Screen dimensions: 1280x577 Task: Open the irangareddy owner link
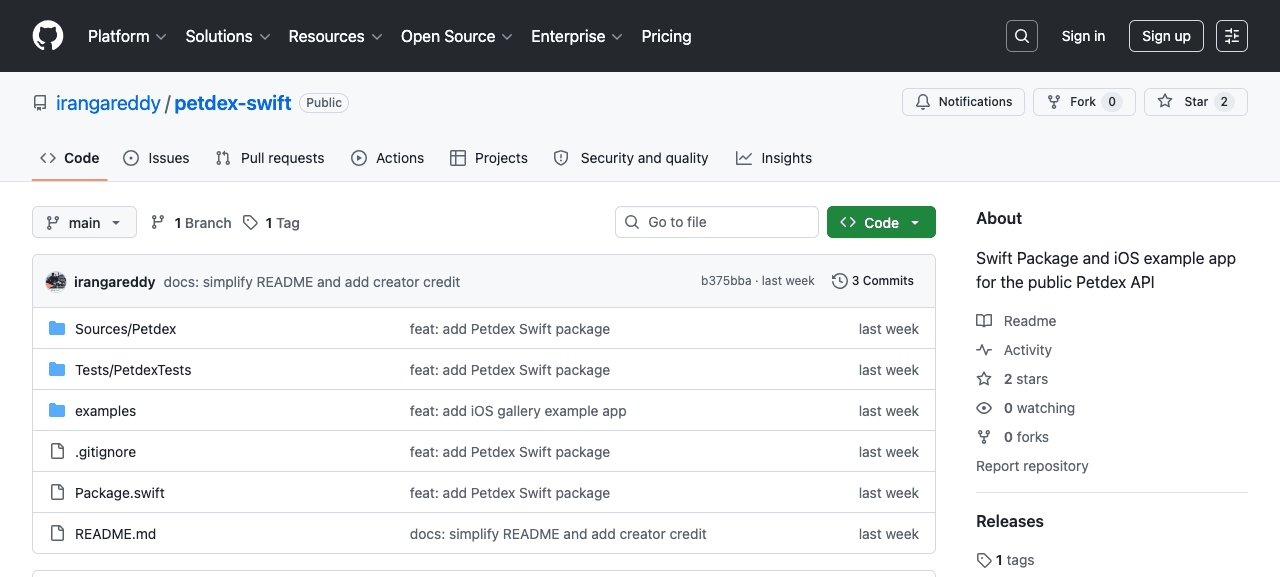108,103
